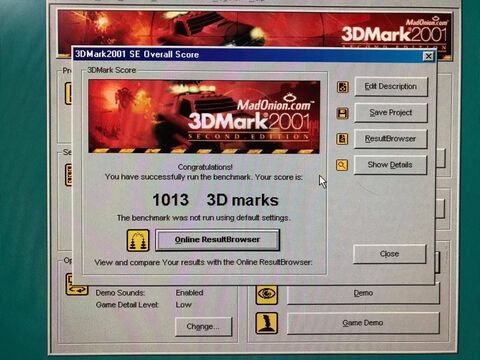Click the Change... button in main window
Screen dimensions: 480x360
[x=203, y=327]
